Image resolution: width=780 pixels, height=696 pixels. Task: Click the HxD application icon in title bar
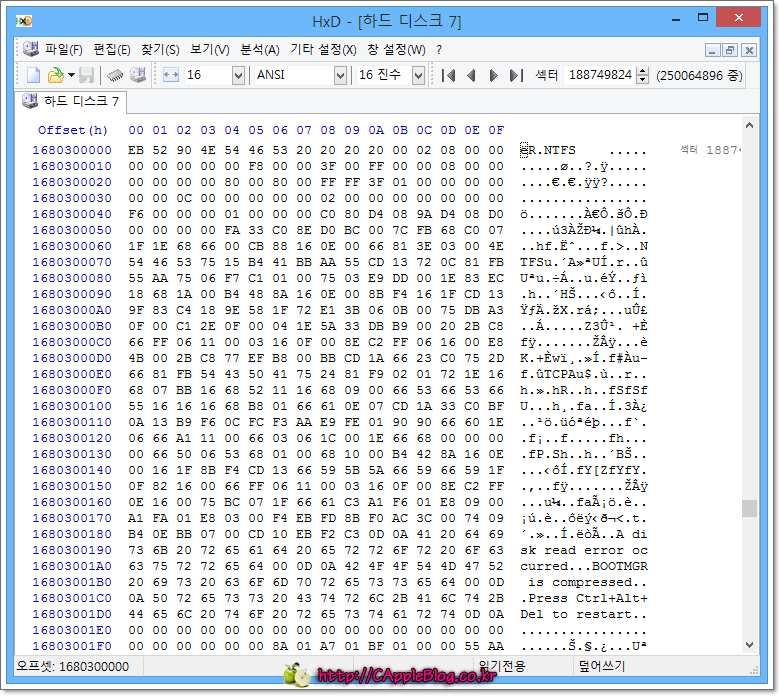pyautogui.click(x=24, y=21)
